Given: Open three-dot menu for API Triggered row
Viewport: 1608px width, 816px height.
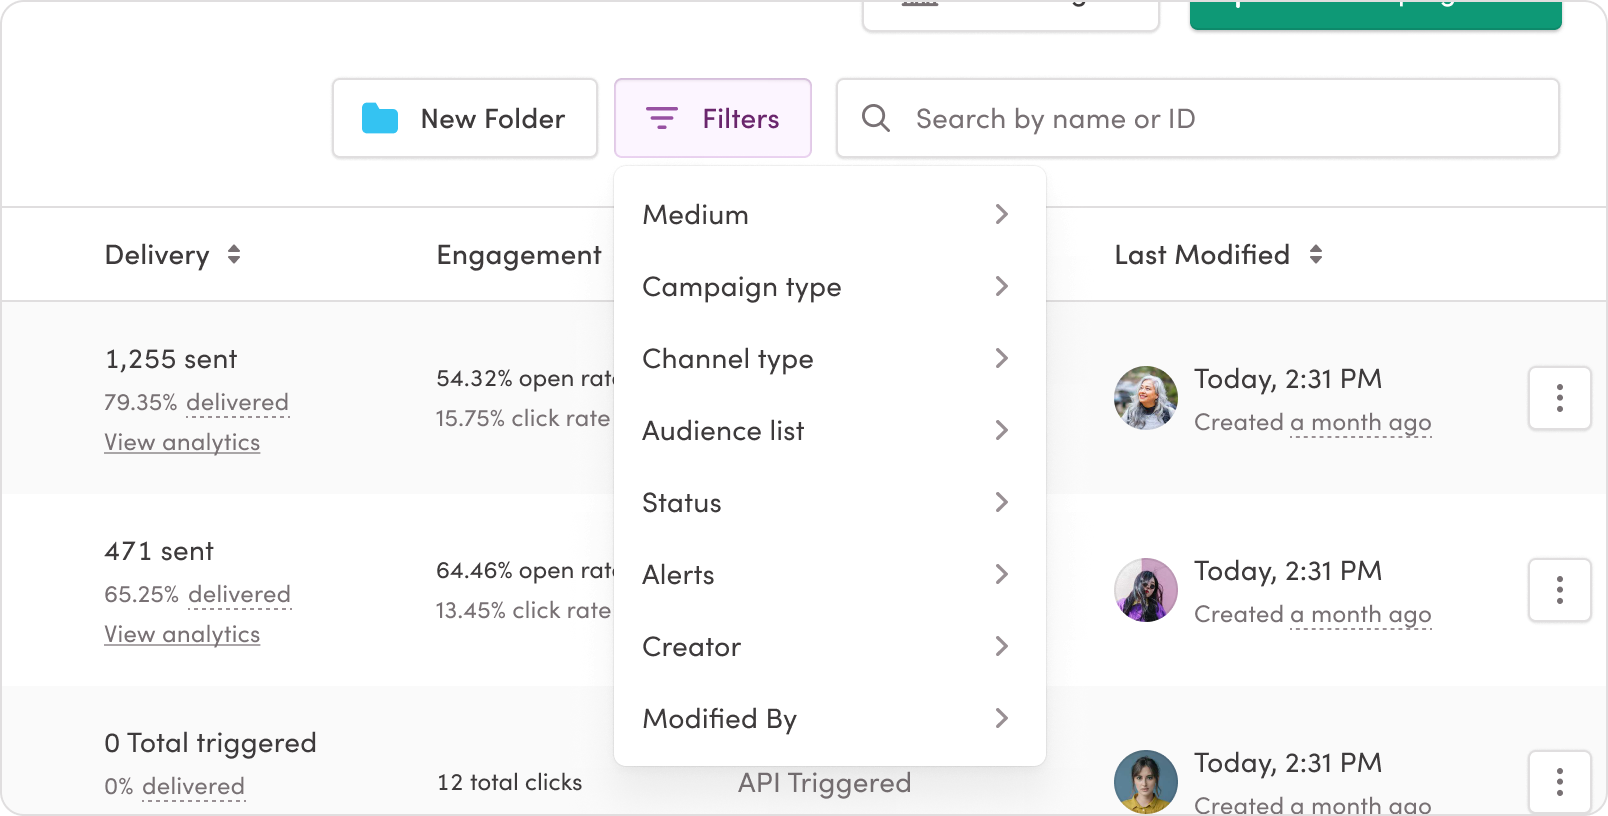Looking at the screenshot, I should pyautogui.click(x=1559, y=782).
